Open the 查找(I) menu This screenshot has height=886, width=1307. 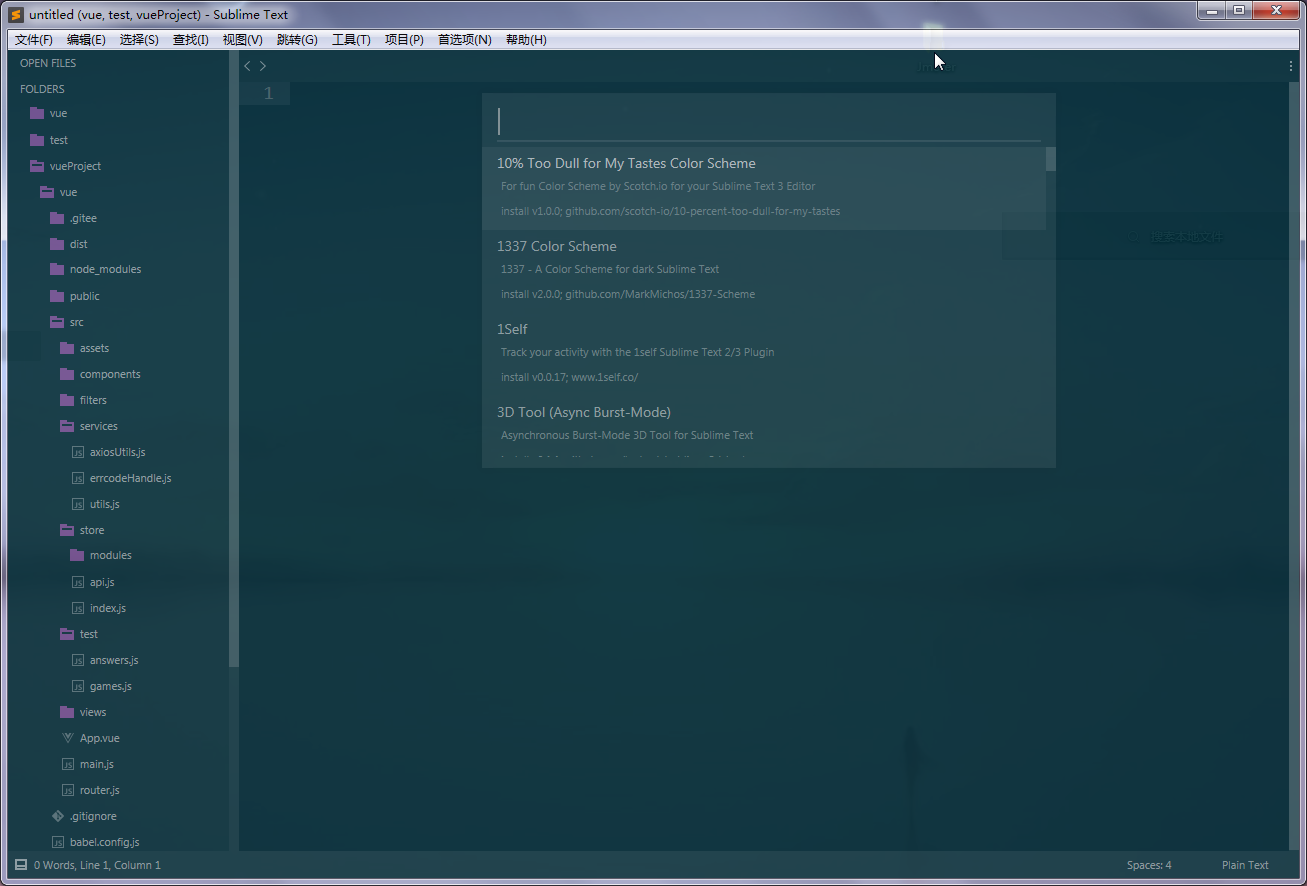coord(191,40)
